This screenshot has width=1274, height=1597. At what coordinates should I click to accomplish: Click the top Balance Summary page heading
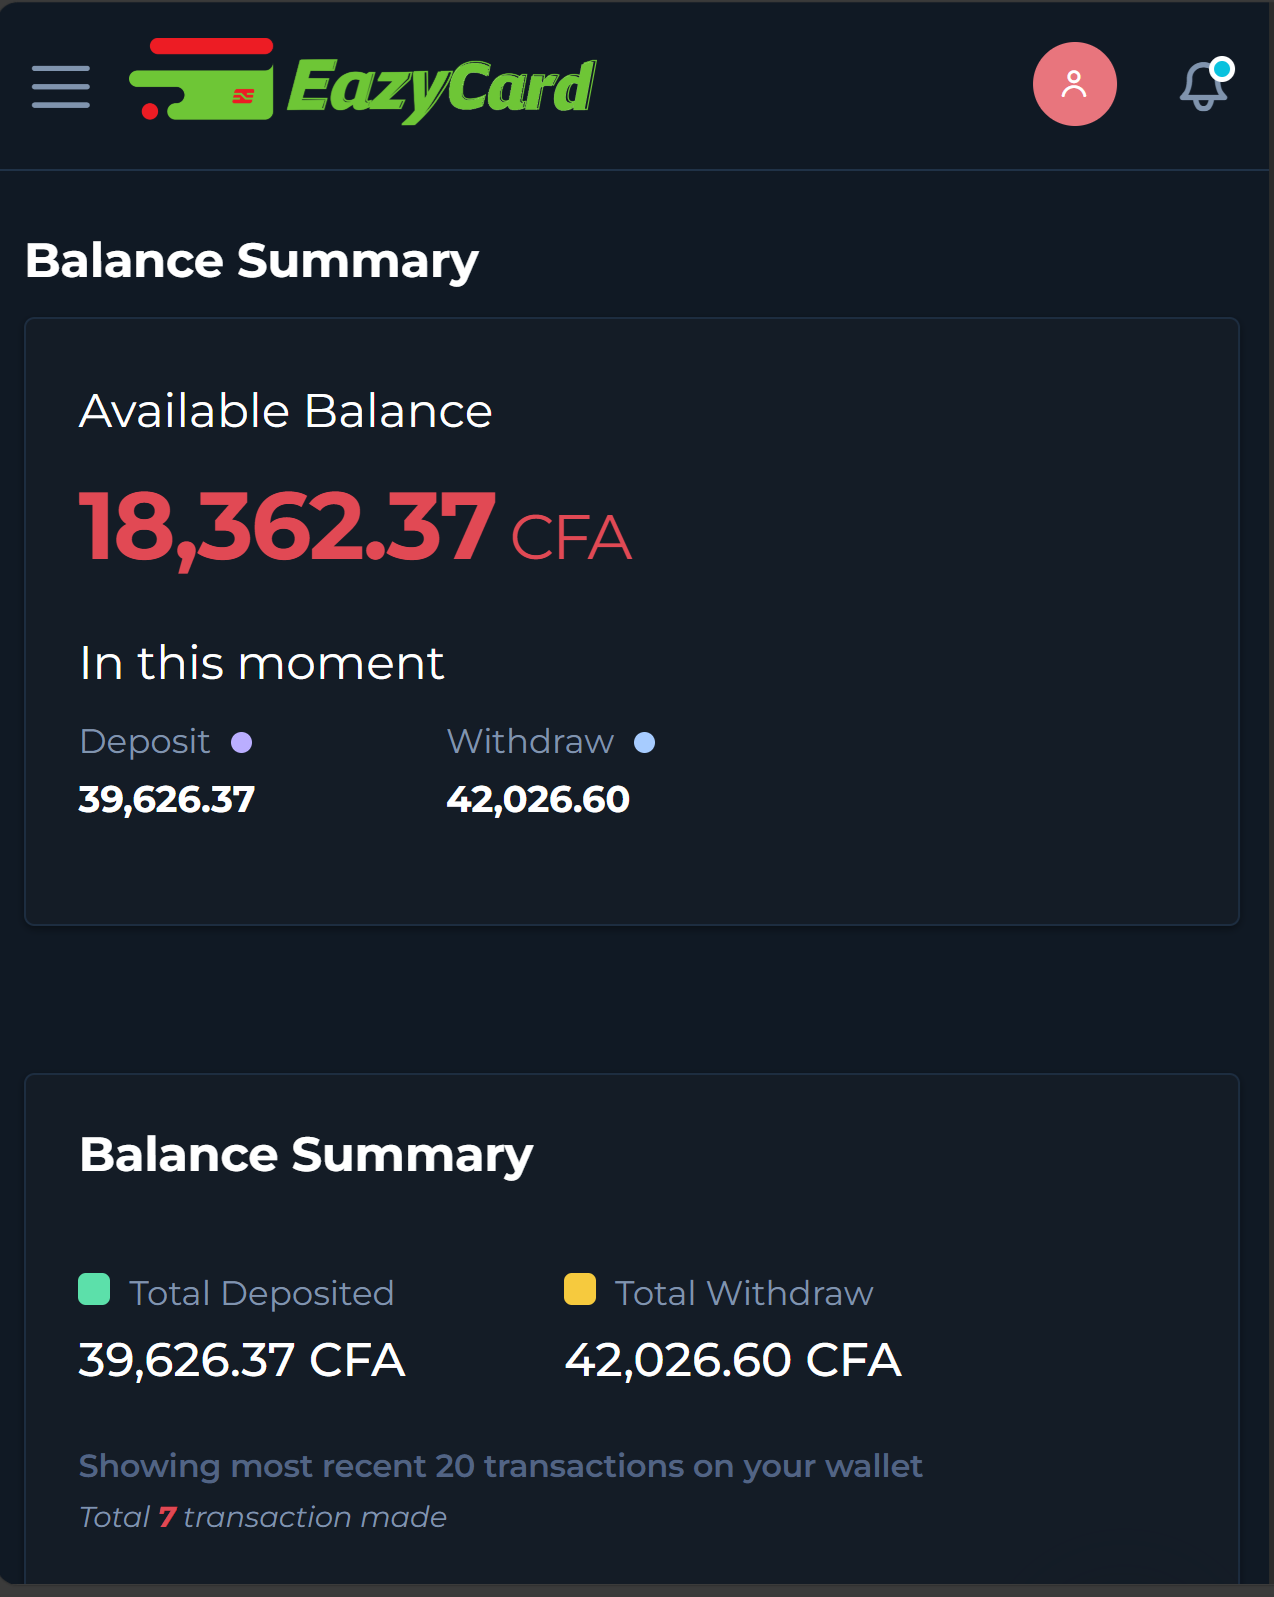click(252, 261)
